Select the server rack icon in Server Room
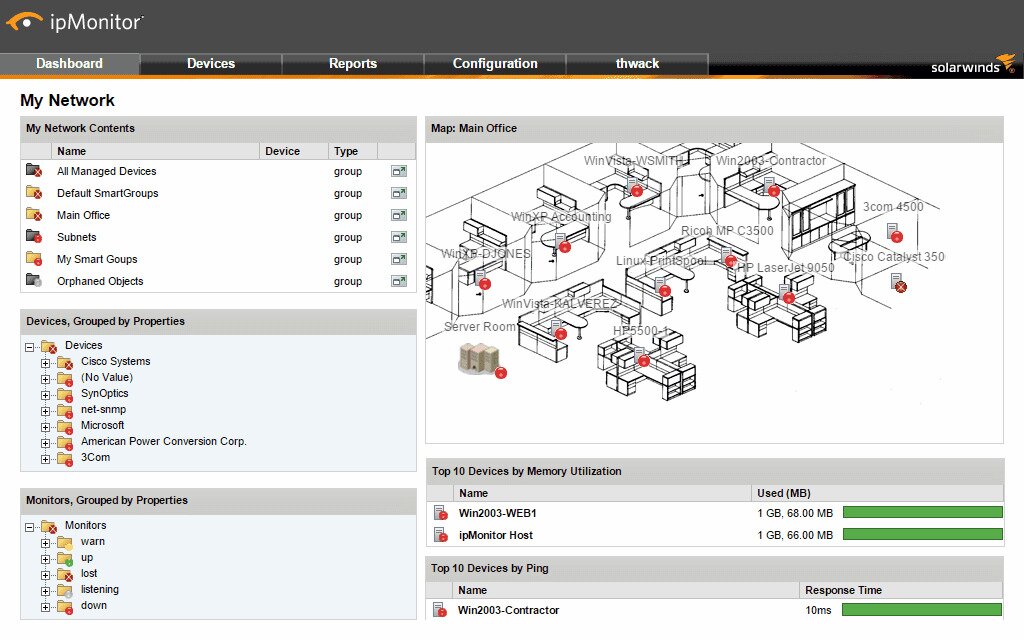 click(477, 358)
